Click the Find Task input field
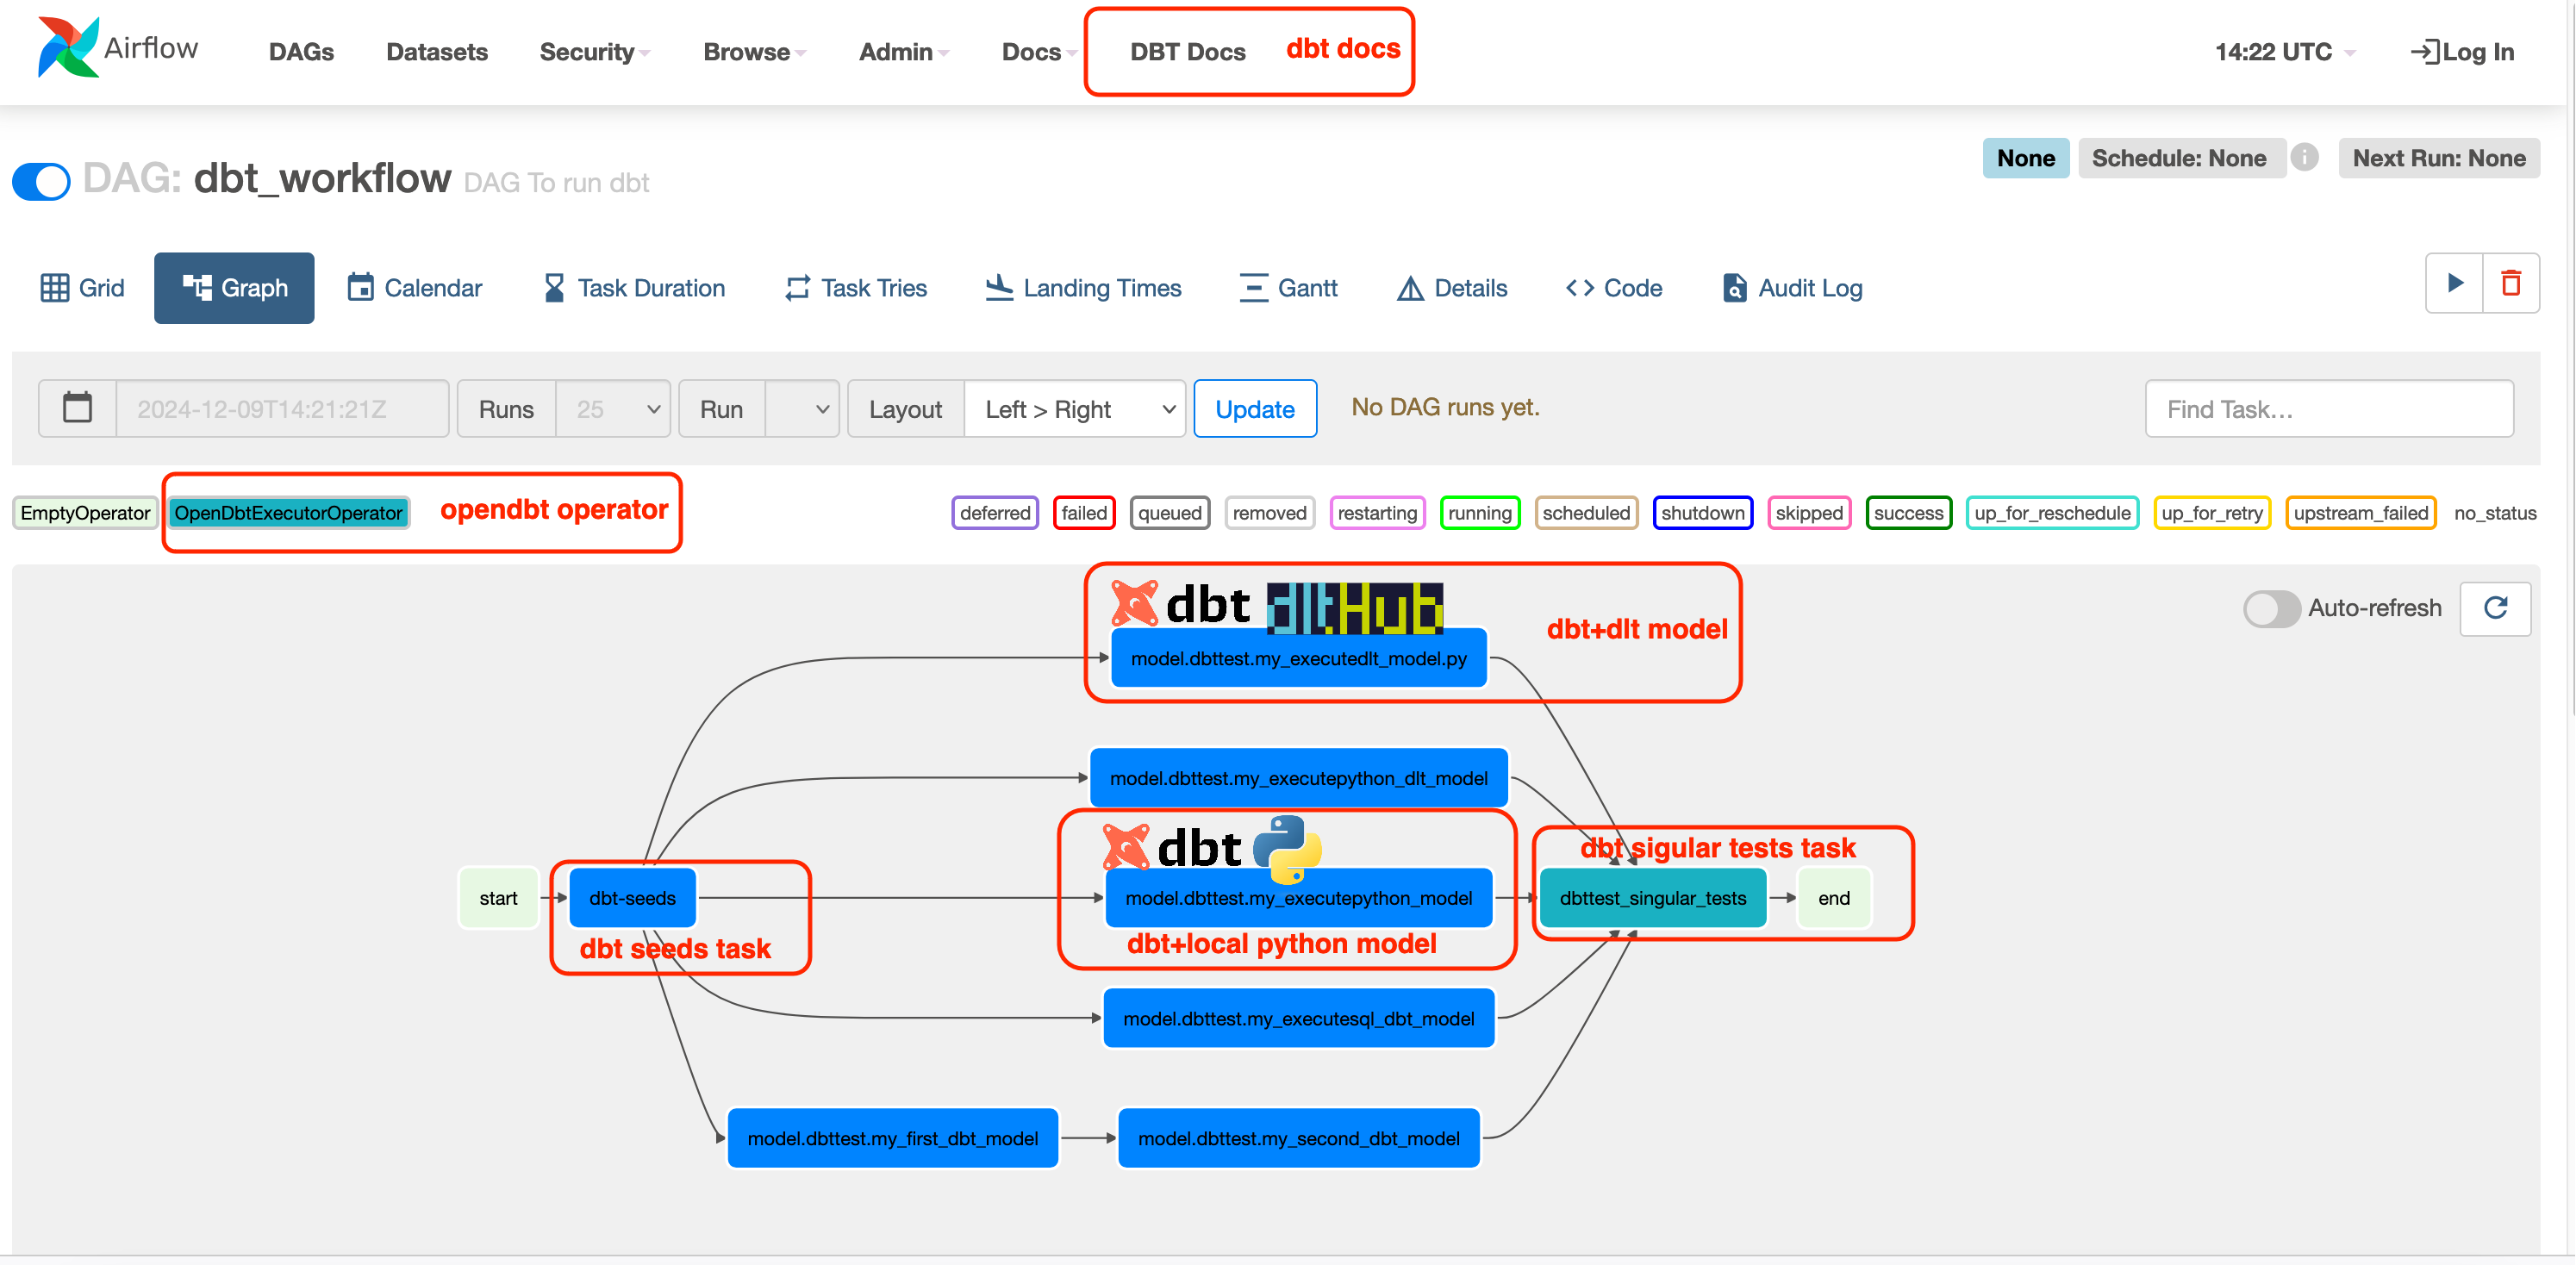 tap(2331, 408)
